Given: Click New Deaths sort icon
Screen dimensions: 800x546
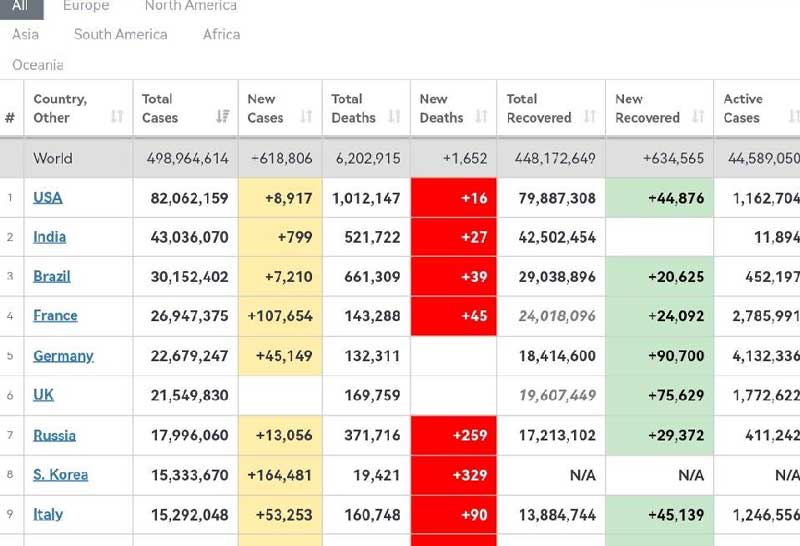Looking at the screenshot, I should (x=481, y=117).
